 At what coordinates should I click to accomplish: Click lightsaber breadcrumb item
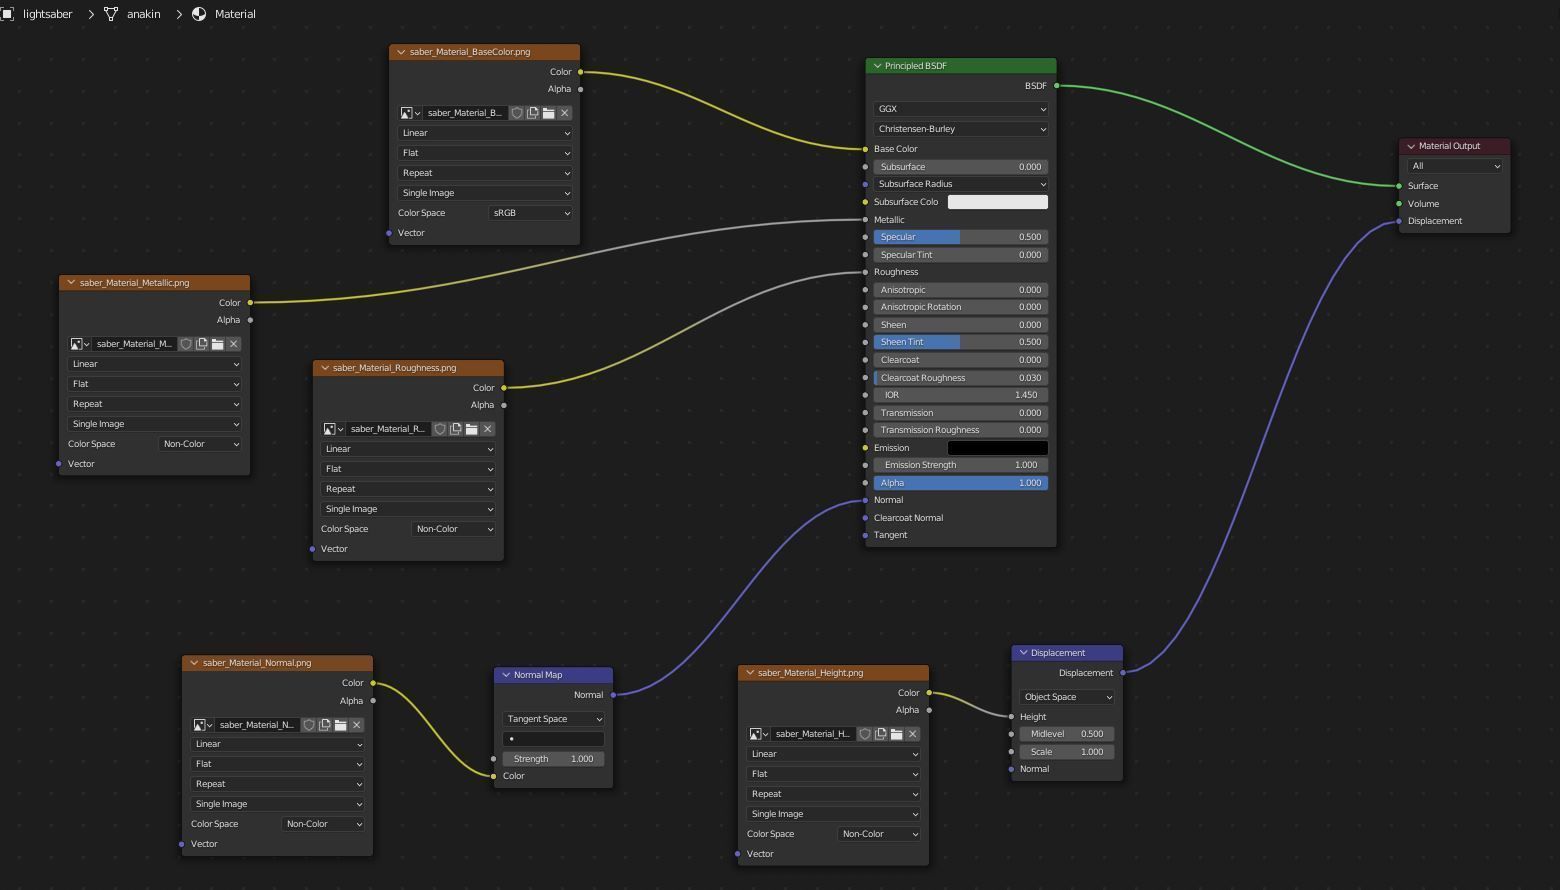47,14
